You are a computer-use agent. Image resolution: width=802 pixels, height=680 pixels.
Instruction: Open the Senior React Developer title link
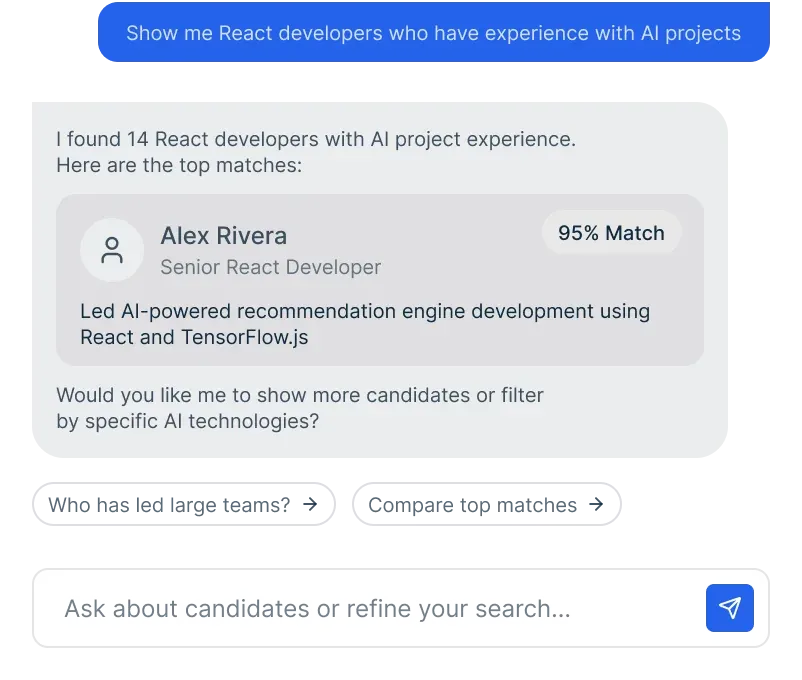point(270,267)
